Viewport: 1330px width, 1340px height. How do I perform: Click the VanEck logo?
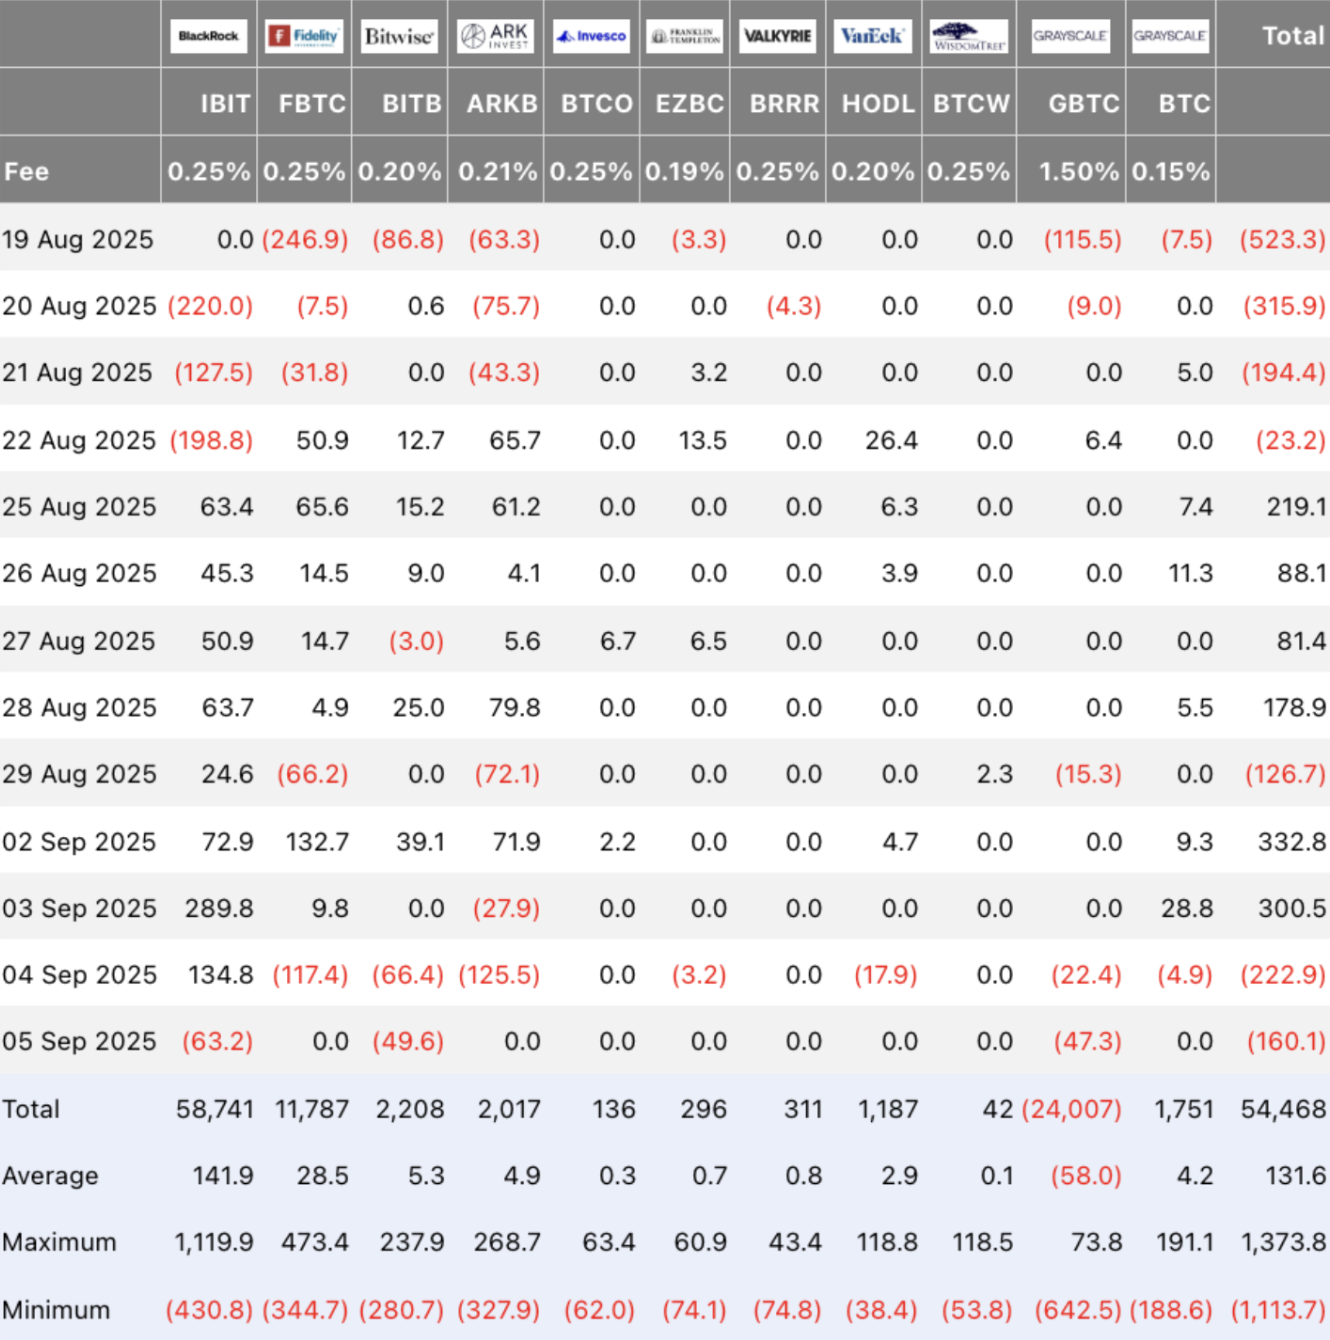tap(872, 36)
